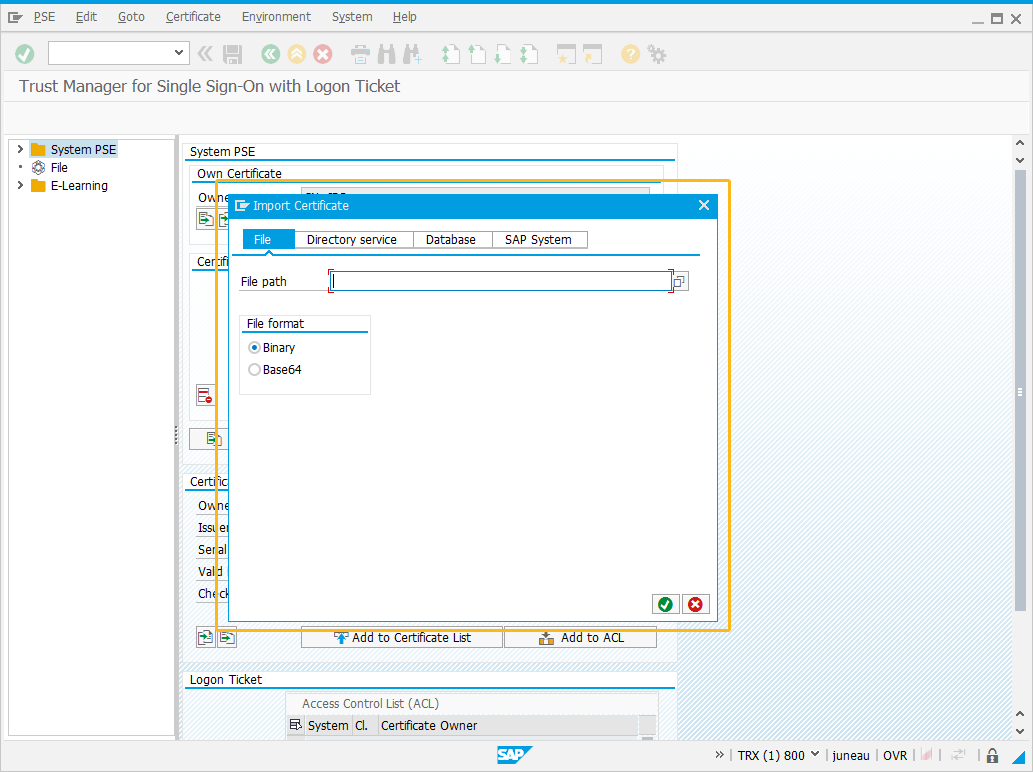Image resolution: width=1033 pixels, height=772 pixels.
Task: Open Customize Local Layout gear icon
Action: [x=657, y=54]
